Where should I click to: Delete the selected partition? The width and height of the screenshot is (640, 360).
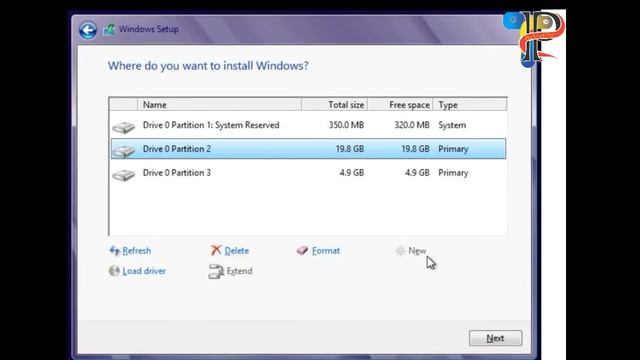point(236,251)
